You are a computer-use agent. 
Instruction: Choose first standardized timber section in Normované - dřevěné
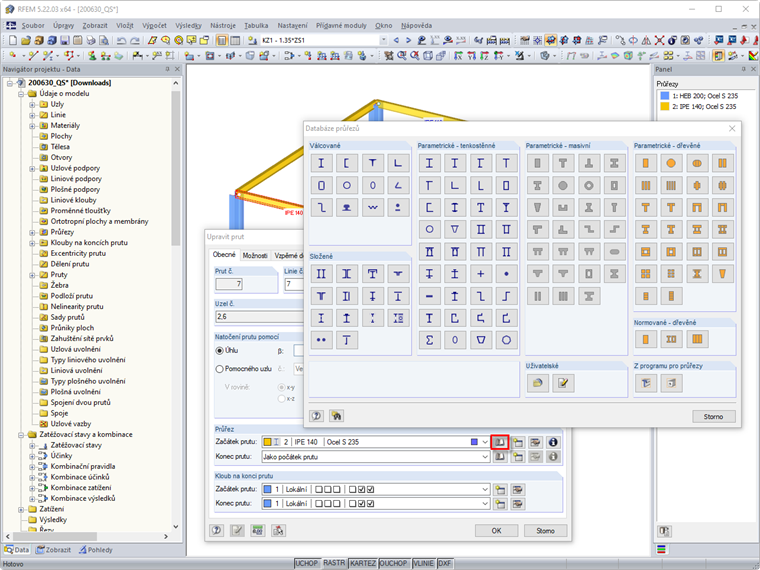point(646,339)
